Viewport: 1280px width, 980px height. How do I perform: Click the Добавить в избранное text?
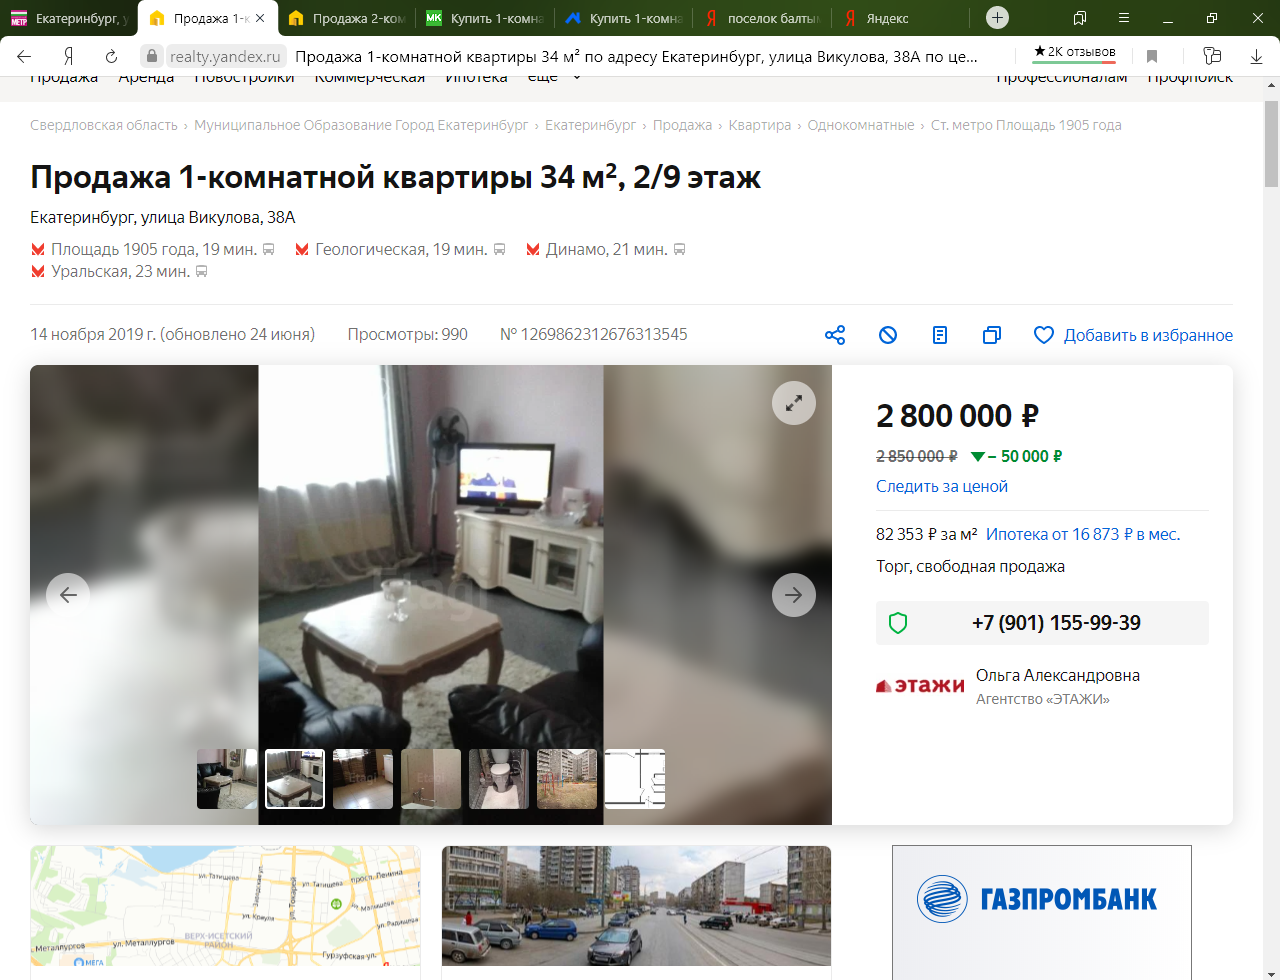point(1148,335)
